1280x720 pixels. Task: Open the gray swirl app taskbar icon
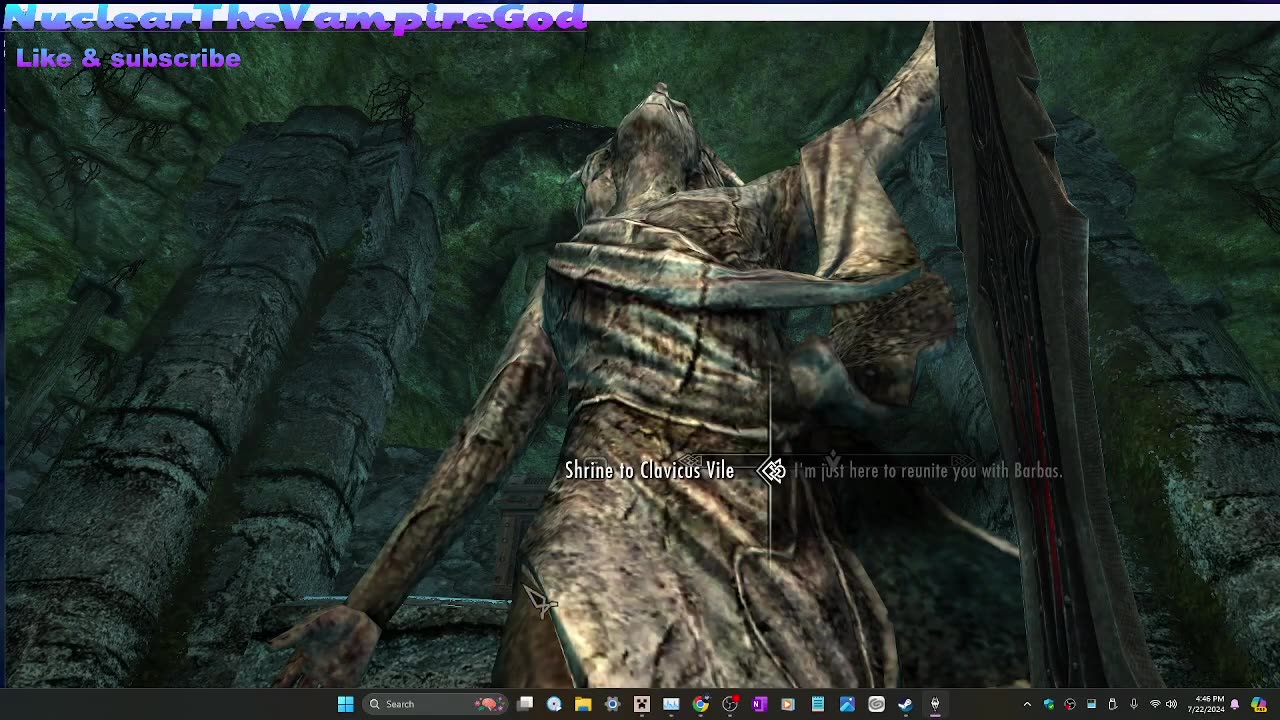[876, 704]
